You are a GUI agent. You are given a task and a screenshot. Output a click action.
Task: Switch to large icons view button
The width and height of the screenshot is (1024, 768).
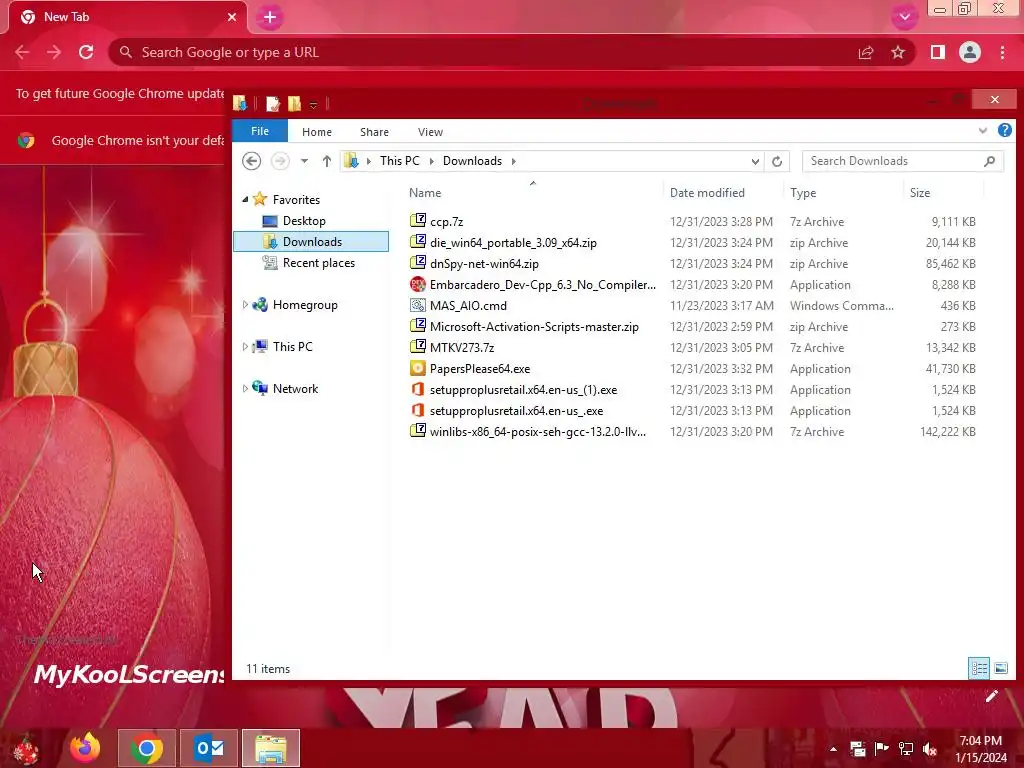[x=1000, y=668]
